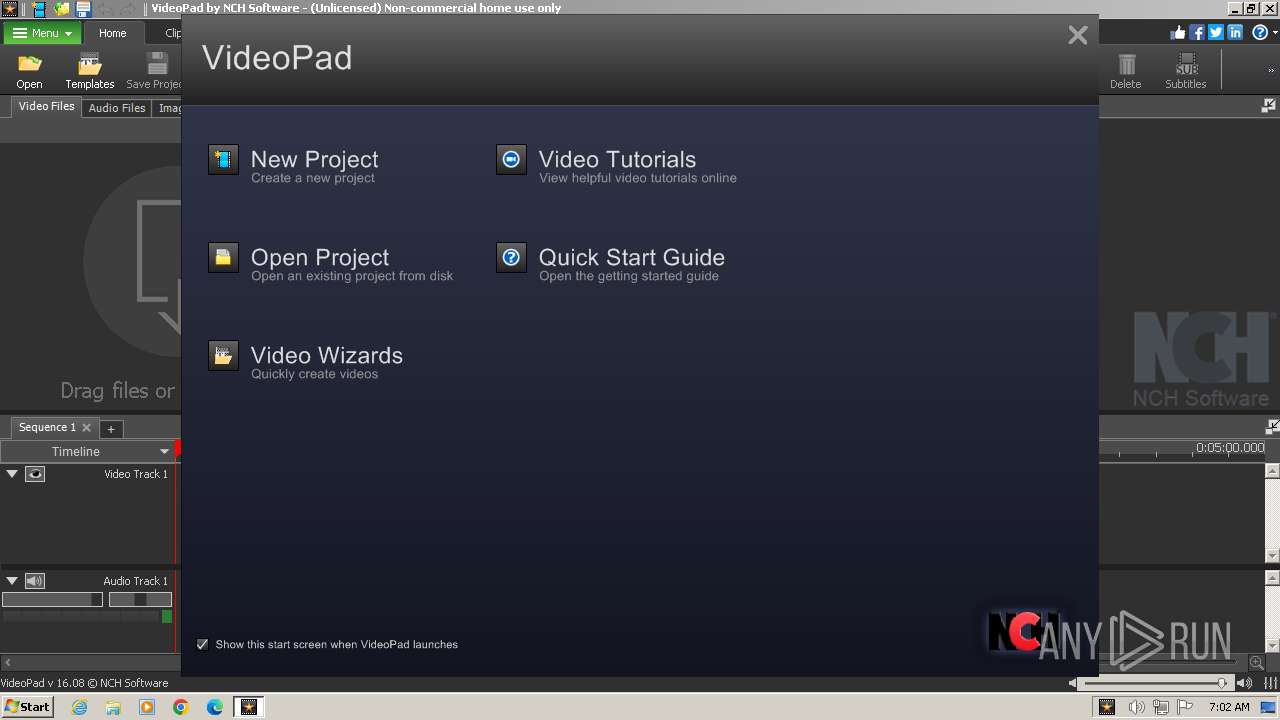Click the VideoPad taskbar button
The width and height of the screenshot is (1280, 720).
(x=248, y=707)
